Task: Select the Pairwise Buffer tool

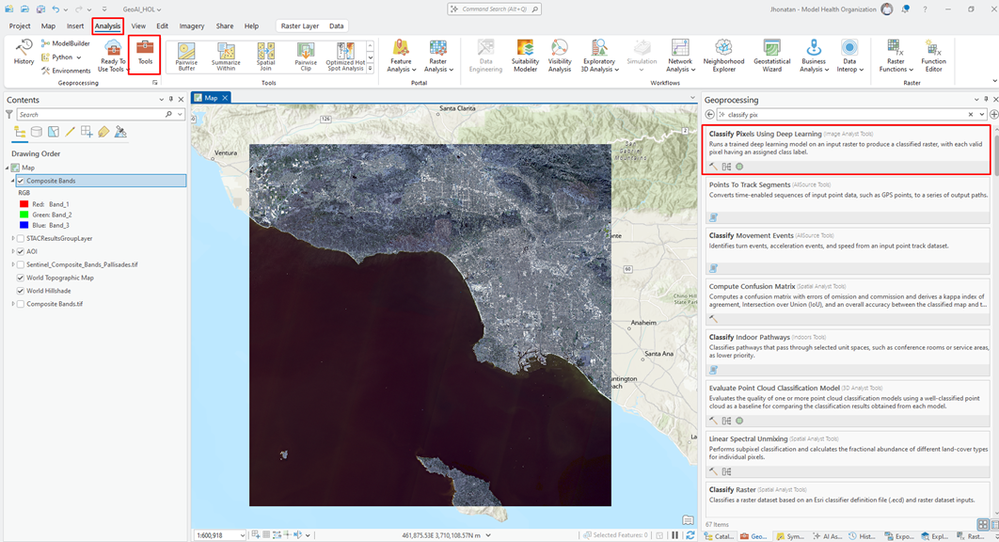Action: tap(186, 56)
